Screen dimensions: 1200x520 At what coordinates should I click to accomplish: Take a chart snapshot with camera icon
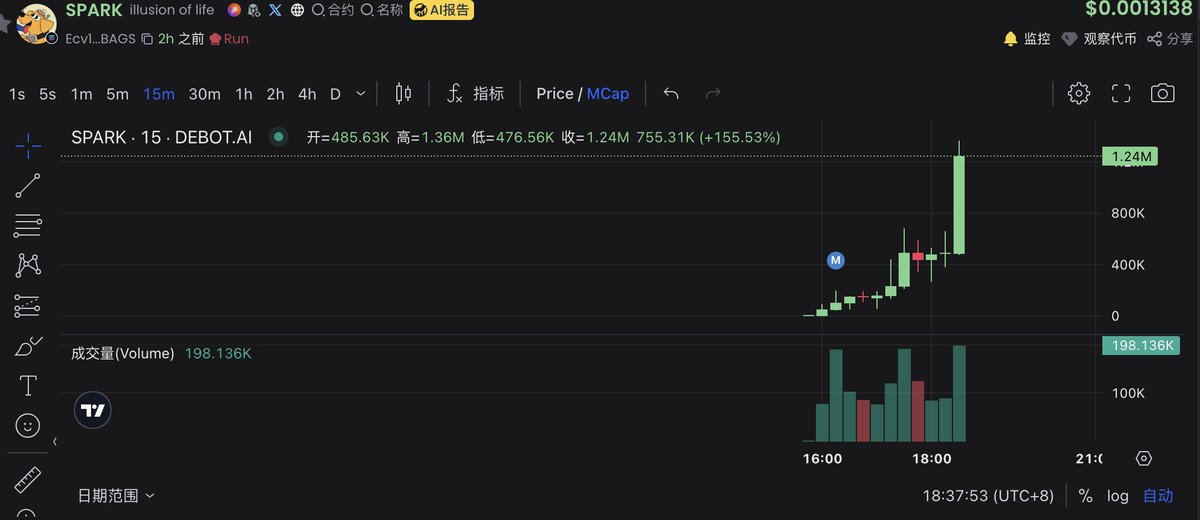pyautogui.click(x=1162, y=93)
